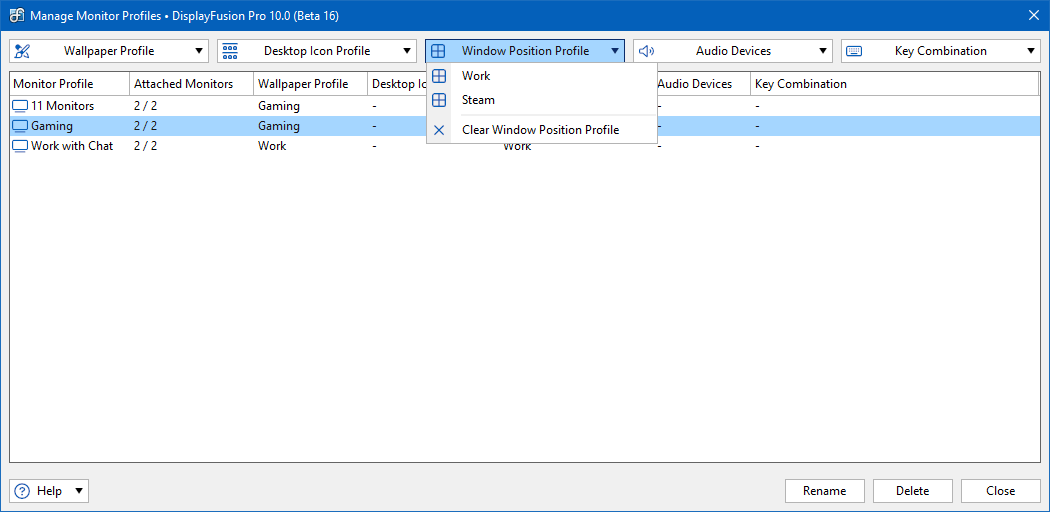Click the Close button at bottom right

coord(1000,491)
